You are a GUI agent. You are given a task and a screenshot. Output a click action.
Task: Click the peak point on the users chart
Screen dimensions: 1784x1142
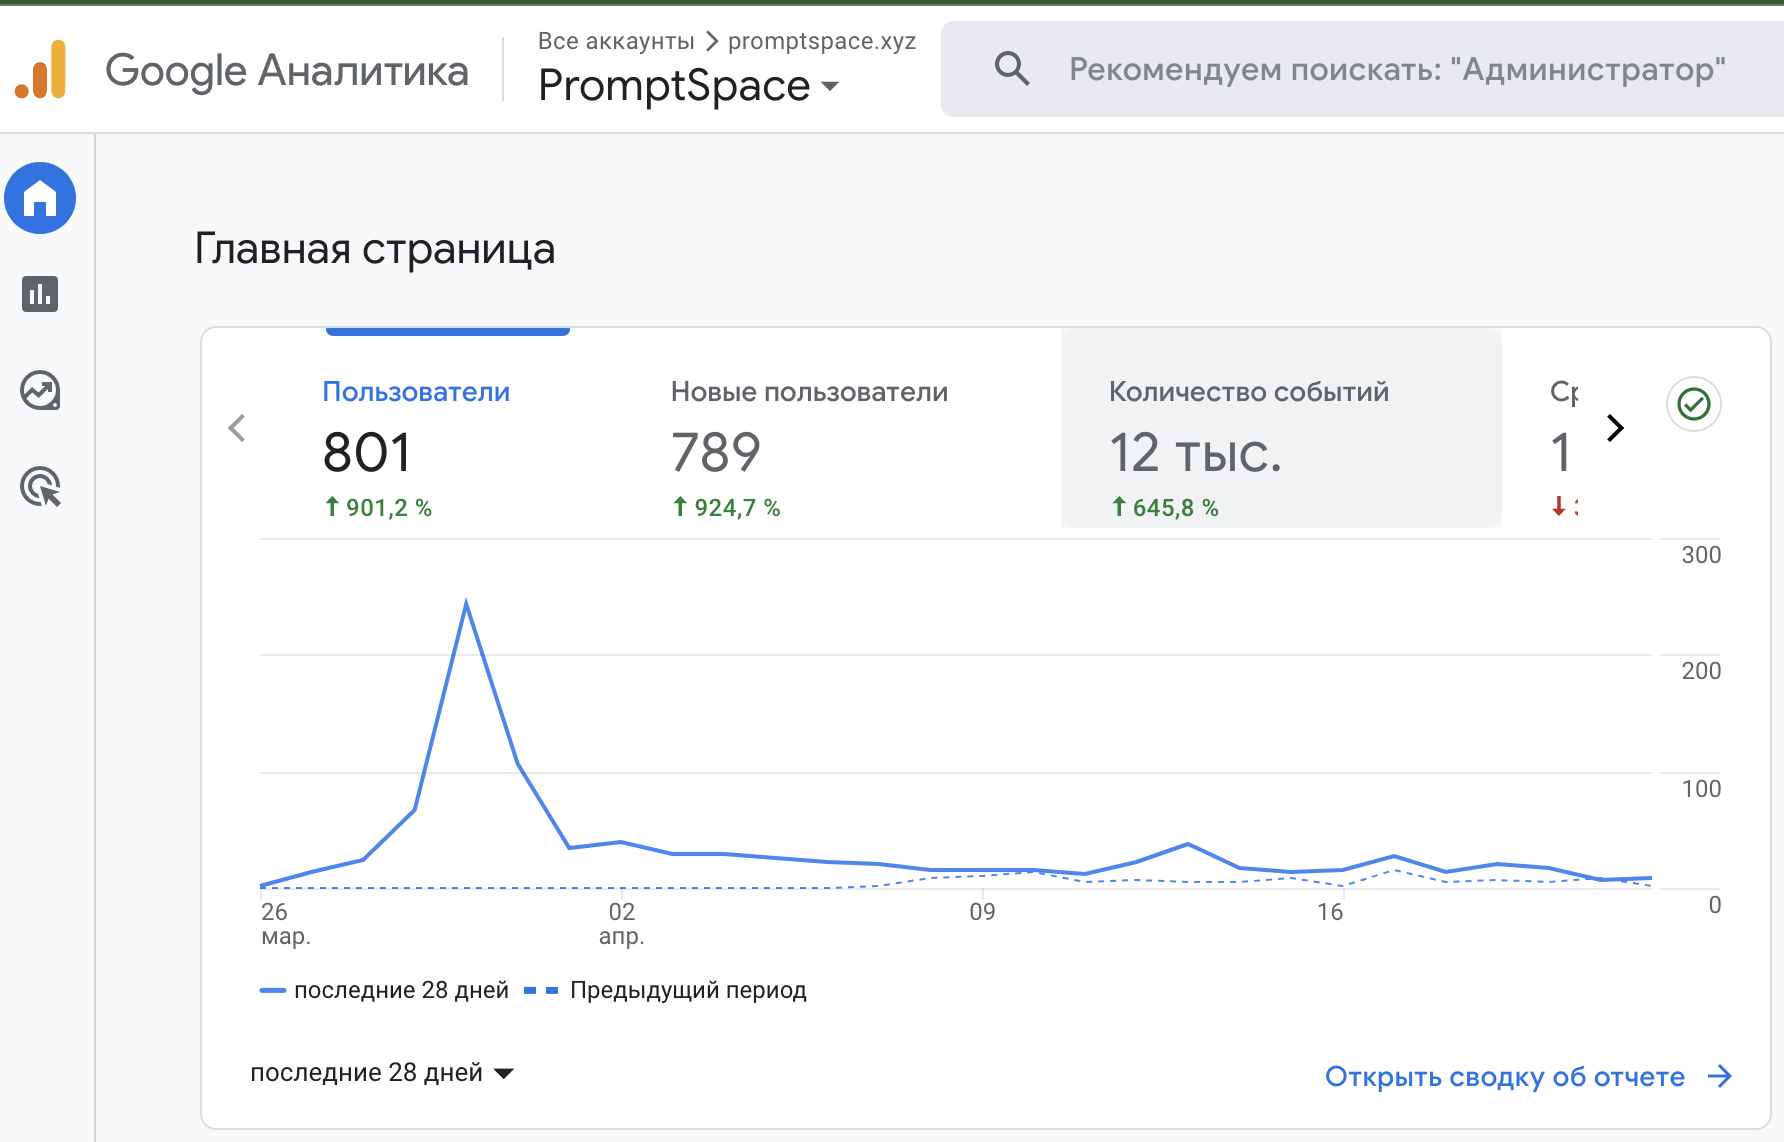tap(466, 603)
